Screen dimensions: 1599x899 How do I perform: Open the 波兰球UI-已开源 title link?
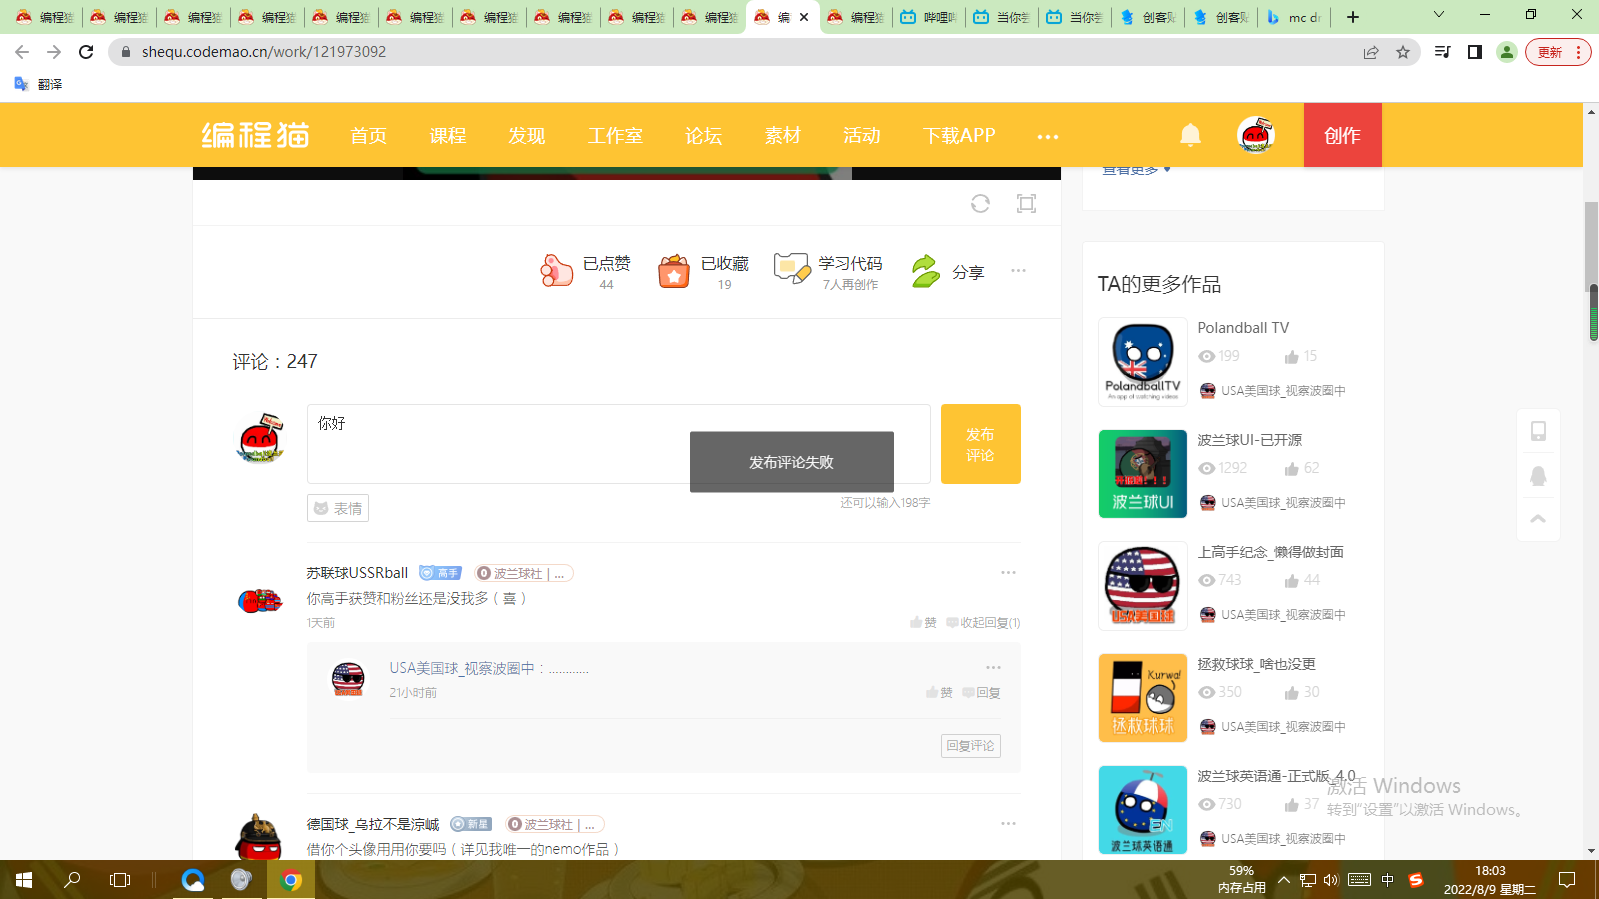[x=1250, y=440]
